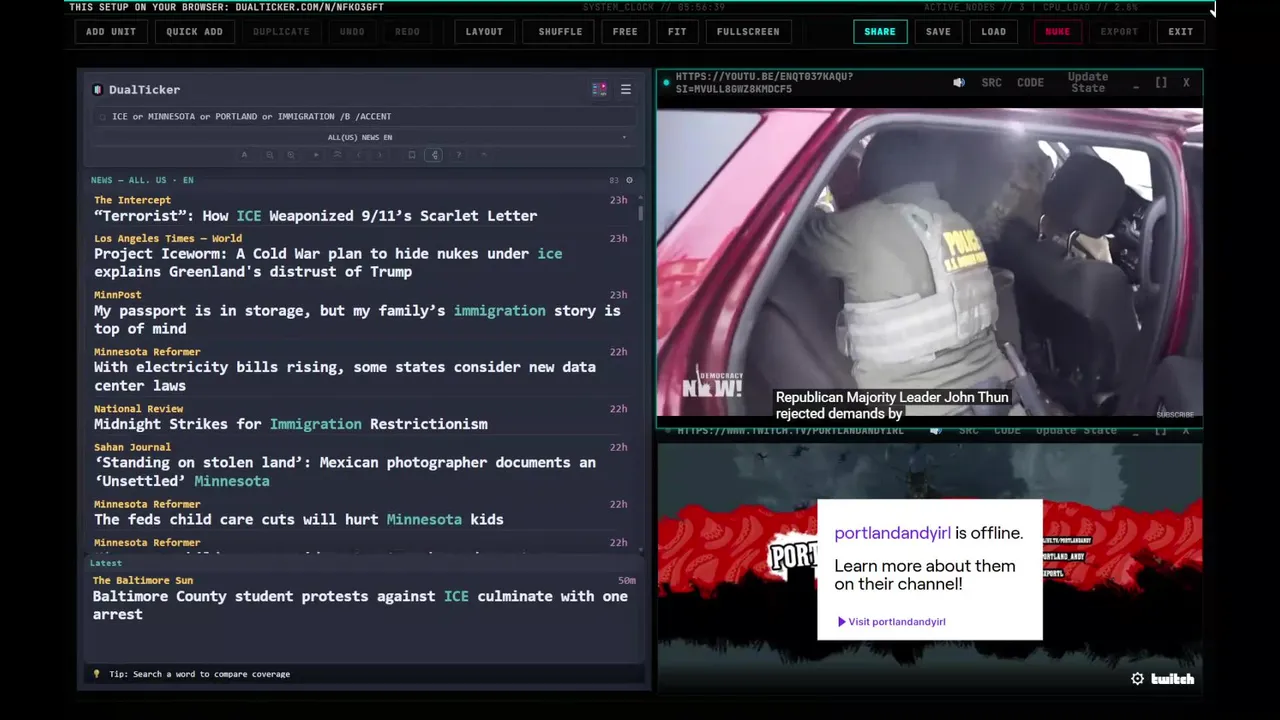Mute the Twitch unit speaker icon
The height and width of the screenshot is (720, 1280).
[936, 430]
